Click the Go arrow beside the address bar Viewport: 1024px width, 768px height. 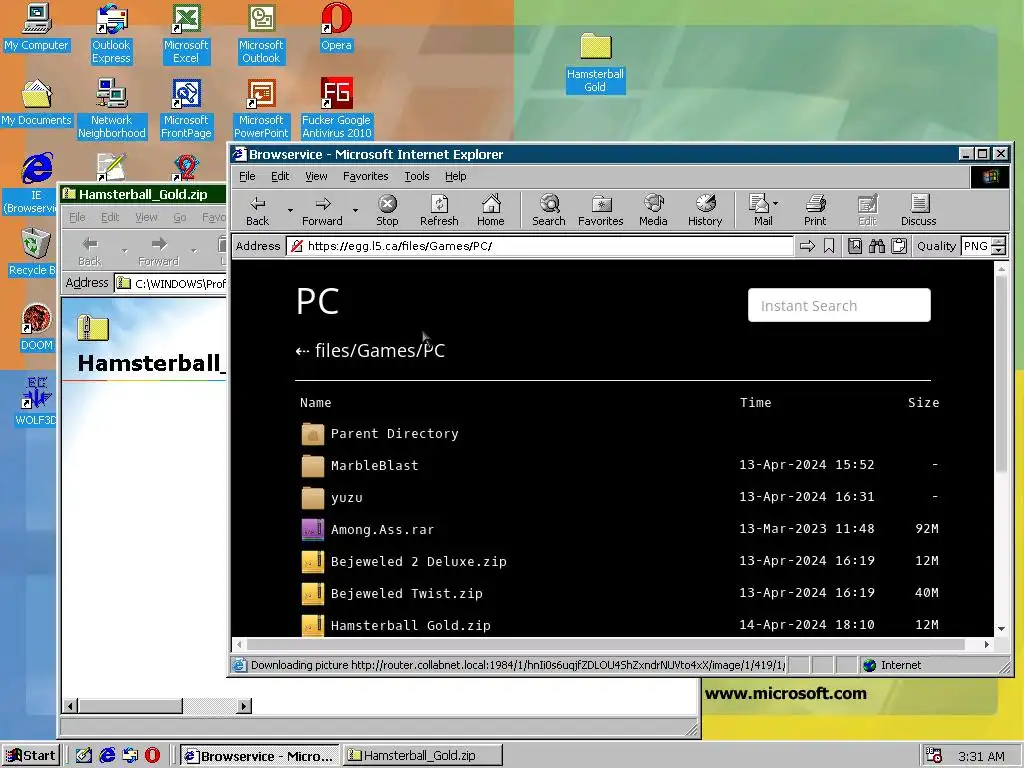(807, 246)
